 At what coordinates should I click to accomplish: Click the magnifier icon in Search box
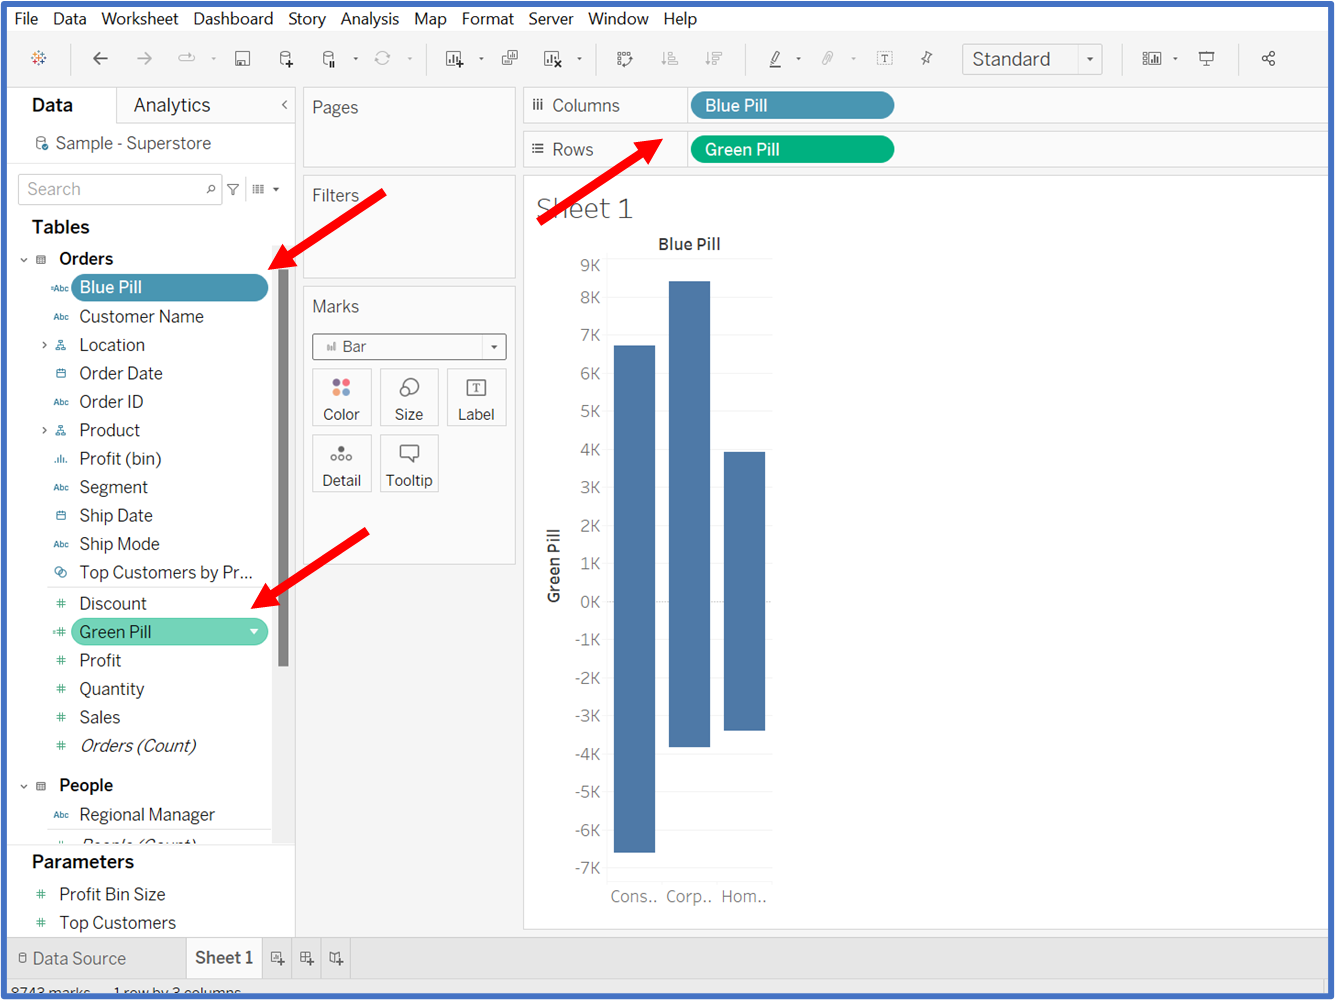211,189
